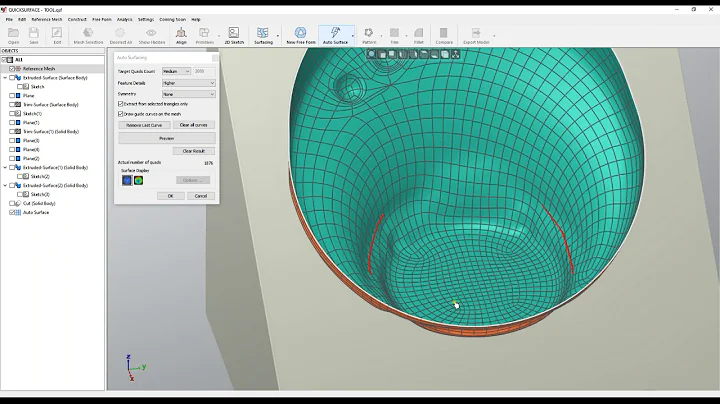The image size is (720, 404).
Task: Open the Settings menu
Action: pos(146,19)
